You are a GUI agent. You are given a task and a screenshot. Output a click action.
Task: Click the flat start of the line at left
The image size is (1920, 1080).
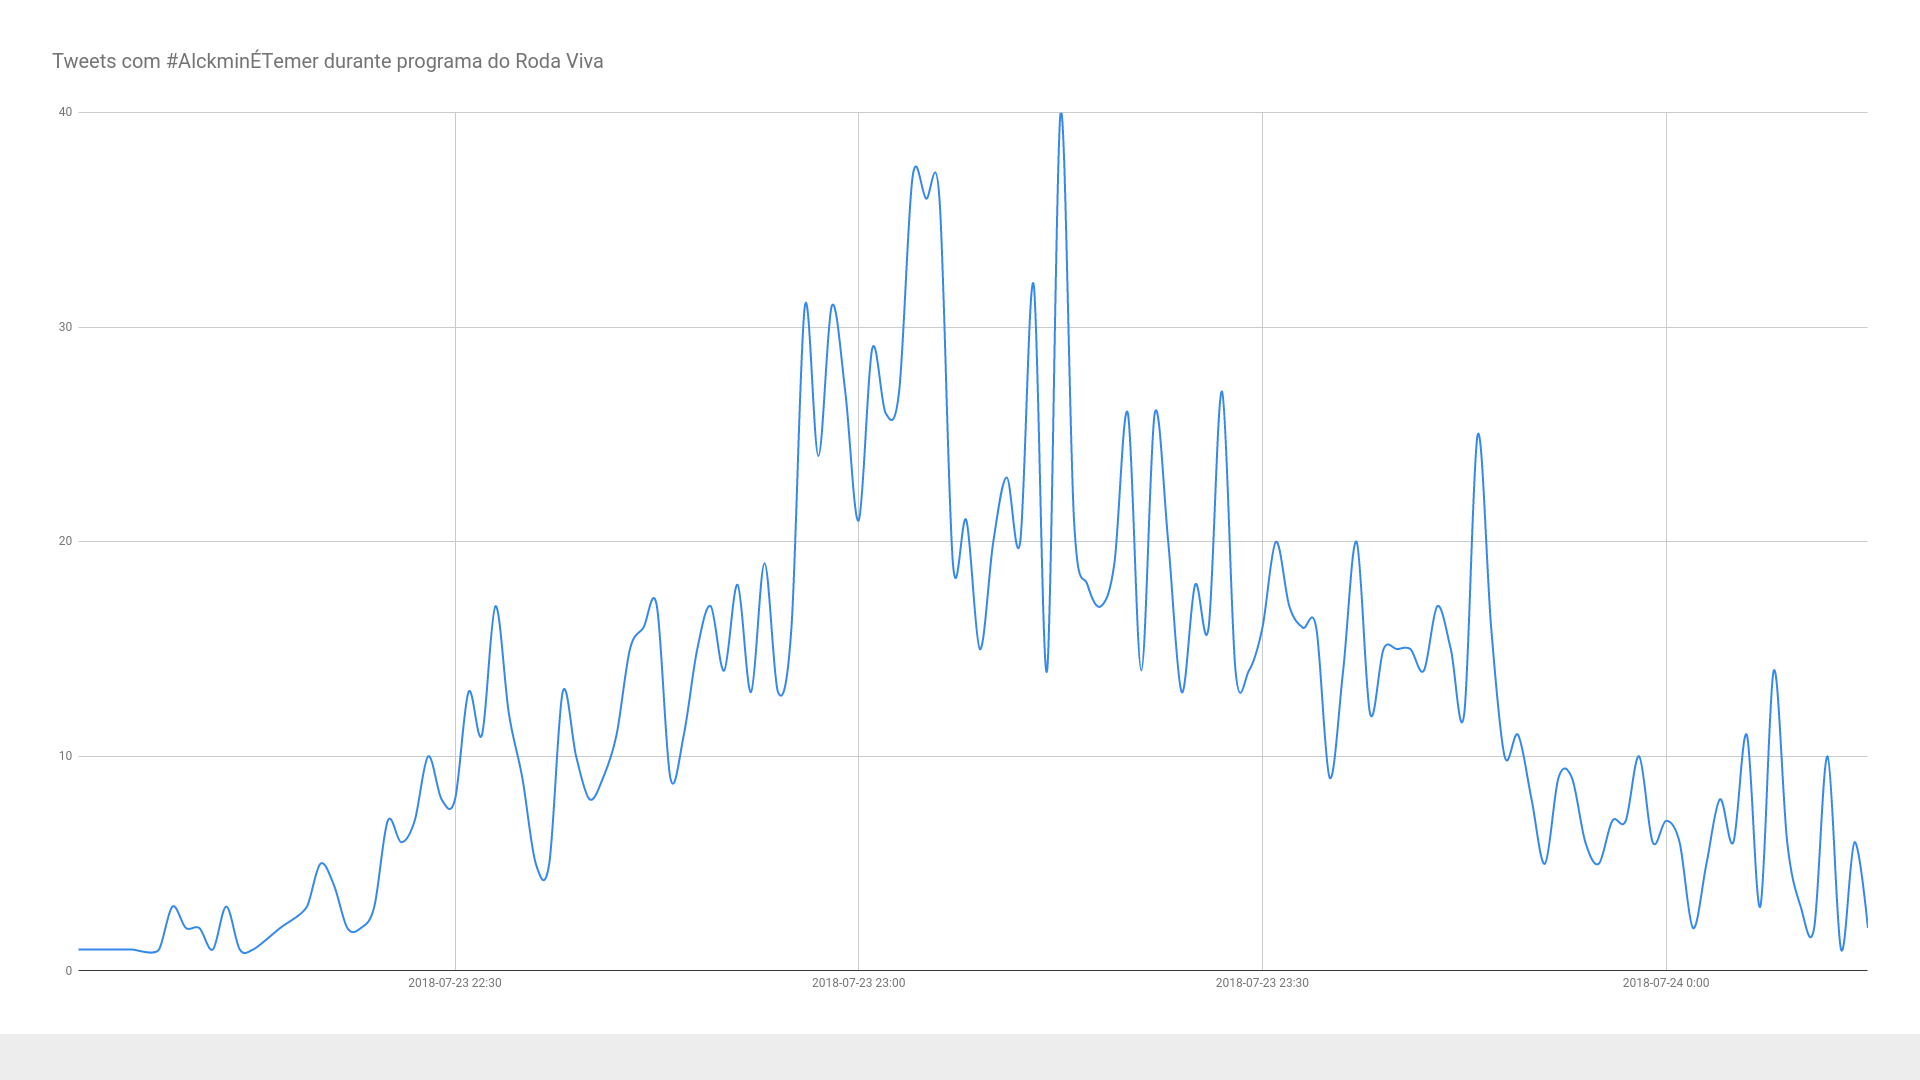click(x=105, y=949)
